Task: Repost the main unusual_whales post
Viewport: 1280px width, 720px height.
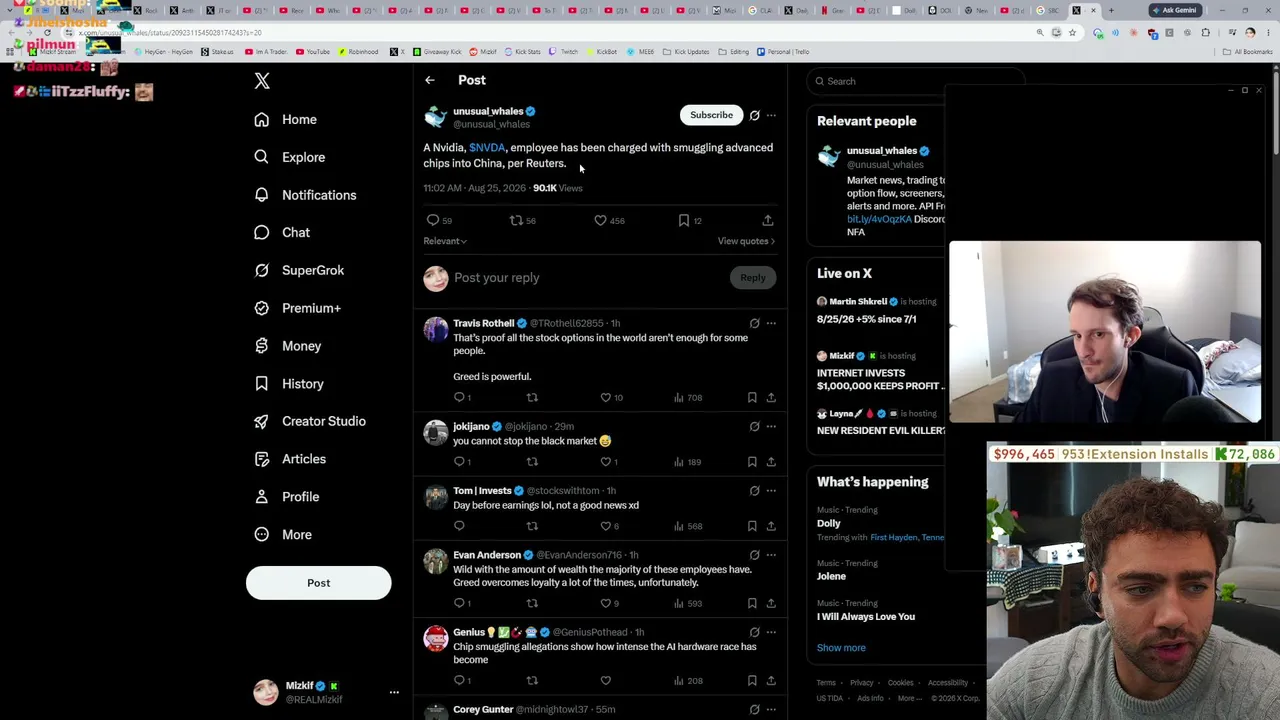Action: 516,220
